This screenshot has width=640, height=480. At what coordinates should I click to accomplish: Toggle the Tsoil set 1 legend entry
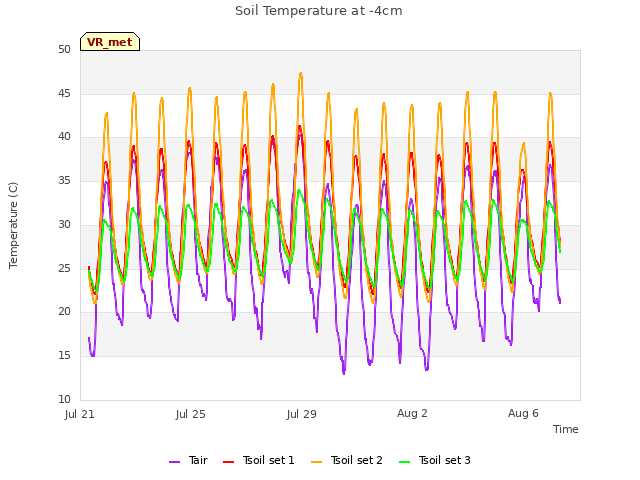pyautogui.click(x=258, y=460)
